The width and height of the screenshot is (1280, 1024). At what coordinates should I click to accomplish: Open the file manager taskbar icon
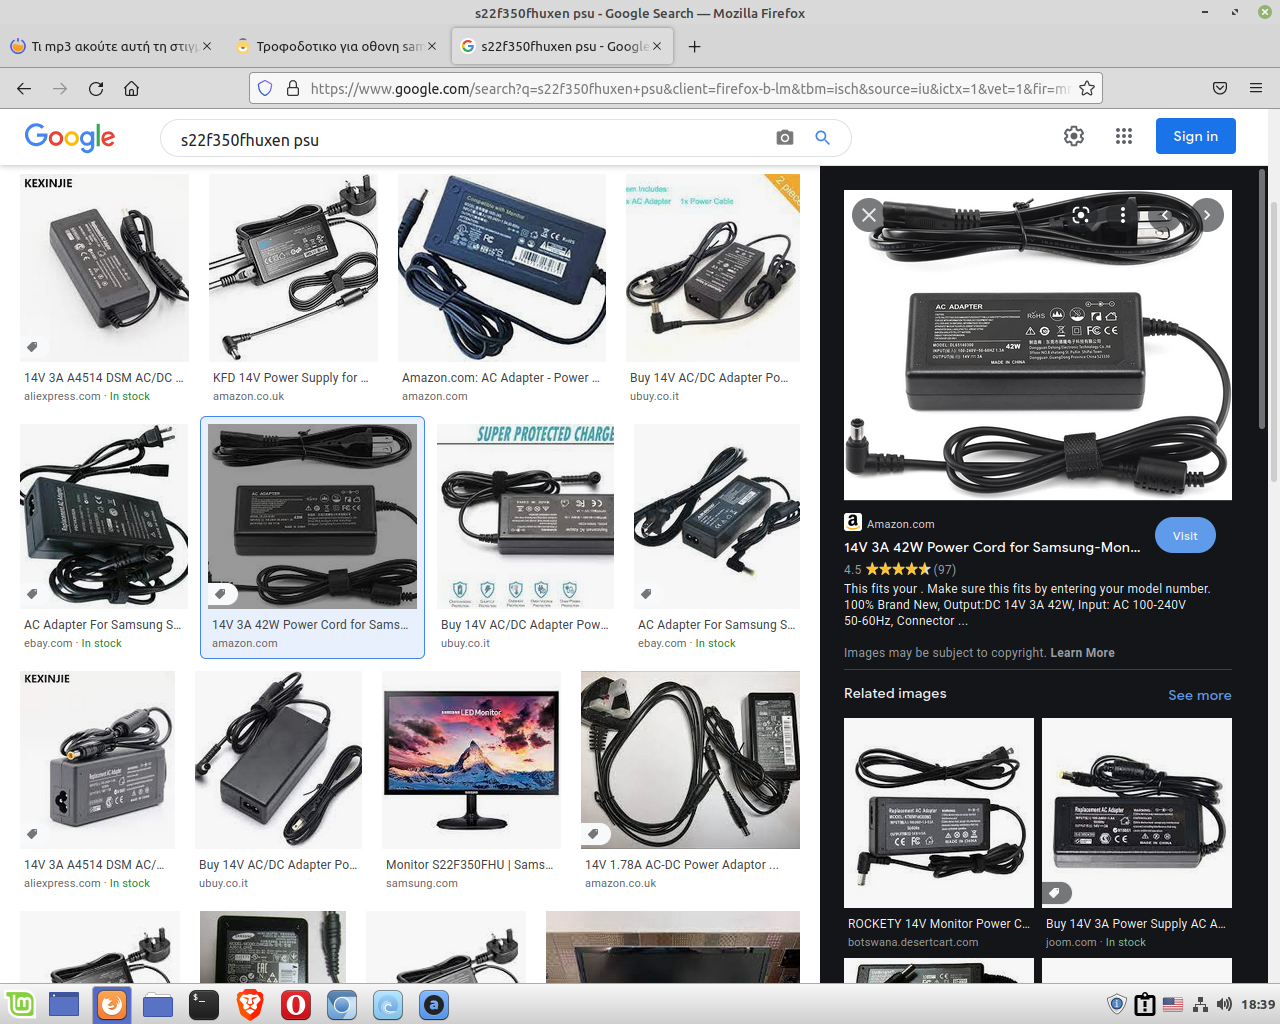[158, 1004]
